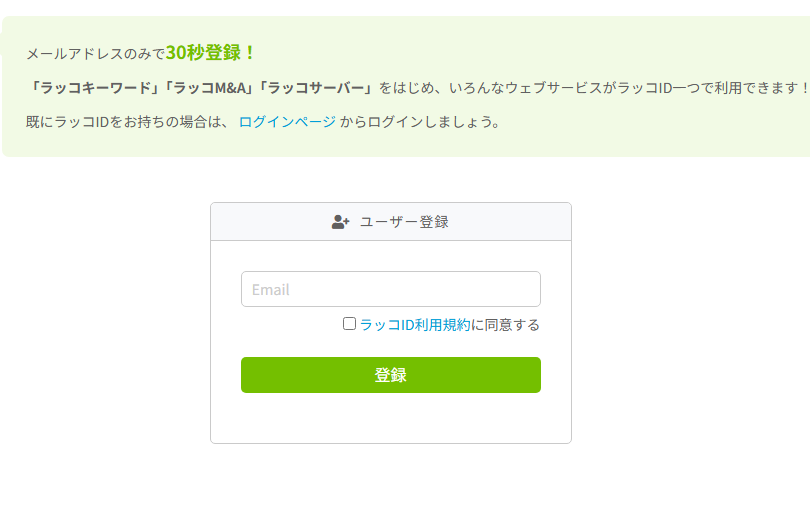This screenshot has height=508, width=810.
Task: Click the grey card header bar right of ユーザー登録
Action: pyautogui.click(x=510, y=222)
